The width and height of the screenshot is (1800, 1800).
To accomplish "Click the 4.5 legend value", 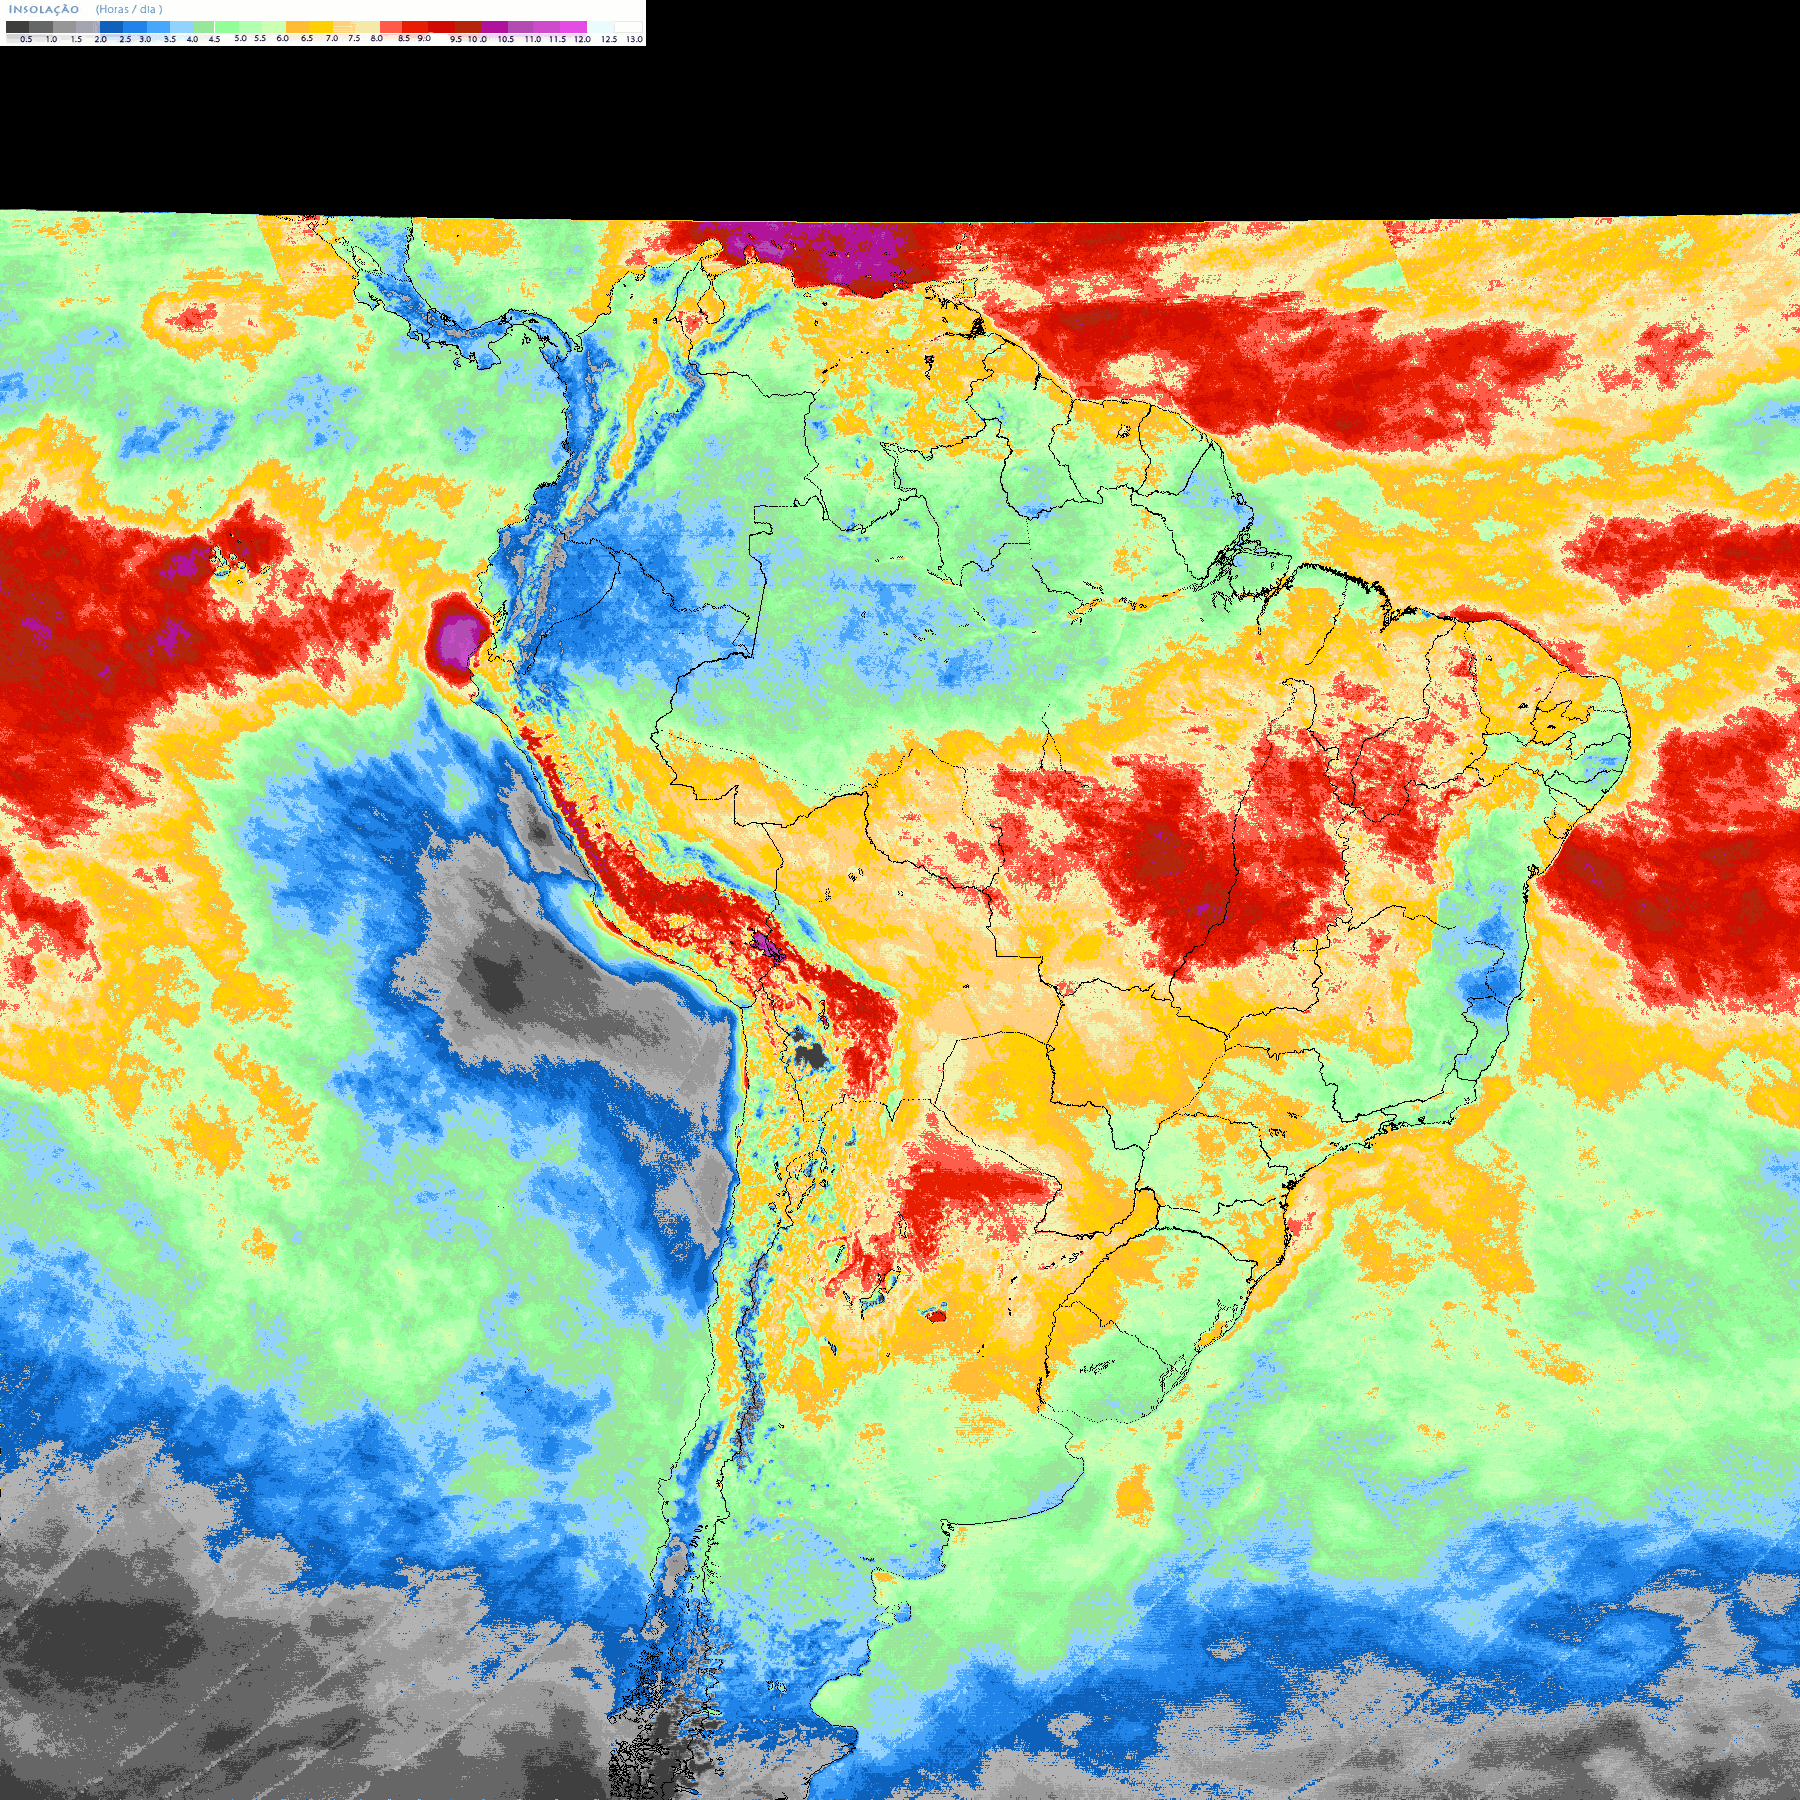I will [214, 39].
